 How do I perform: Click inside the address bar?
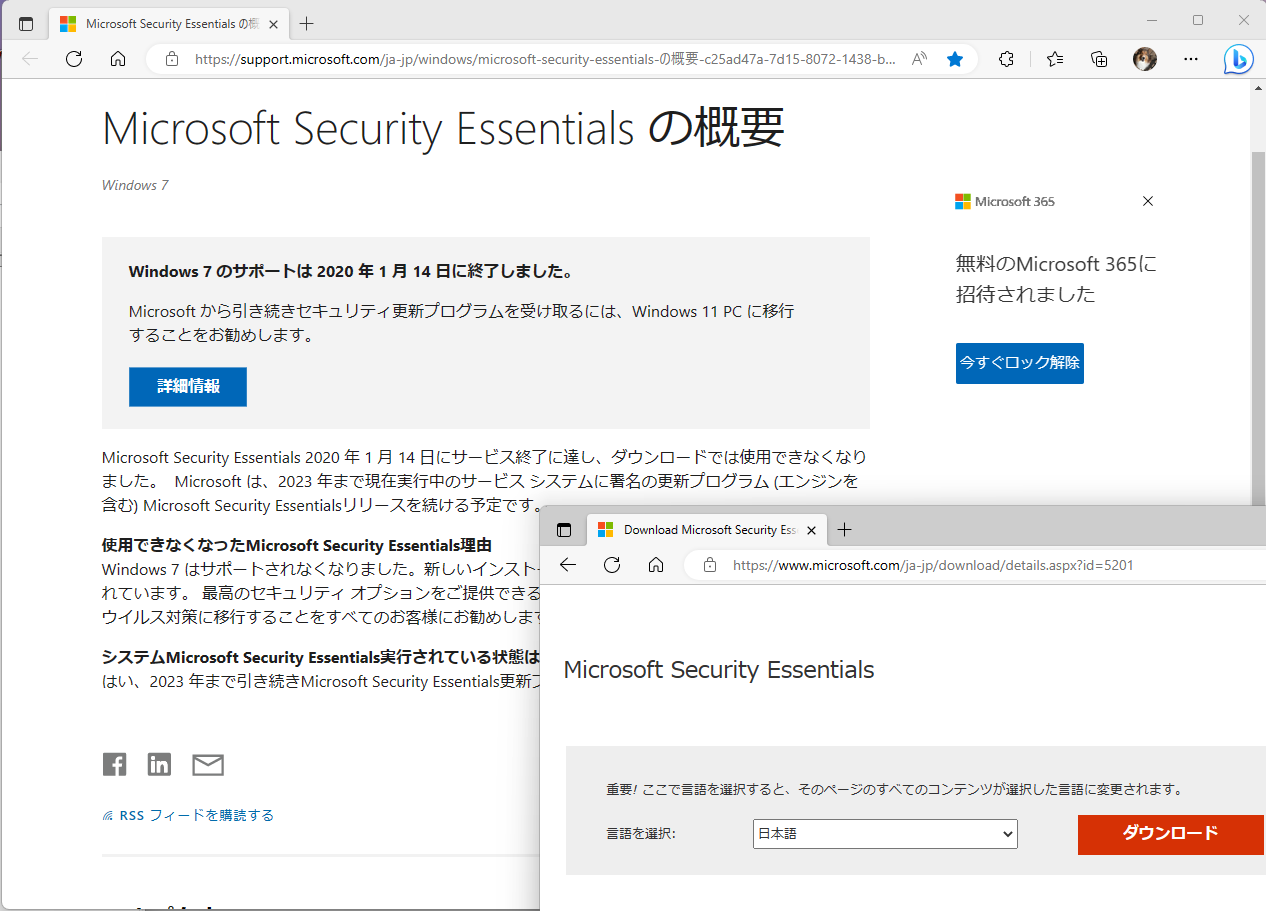500,59
